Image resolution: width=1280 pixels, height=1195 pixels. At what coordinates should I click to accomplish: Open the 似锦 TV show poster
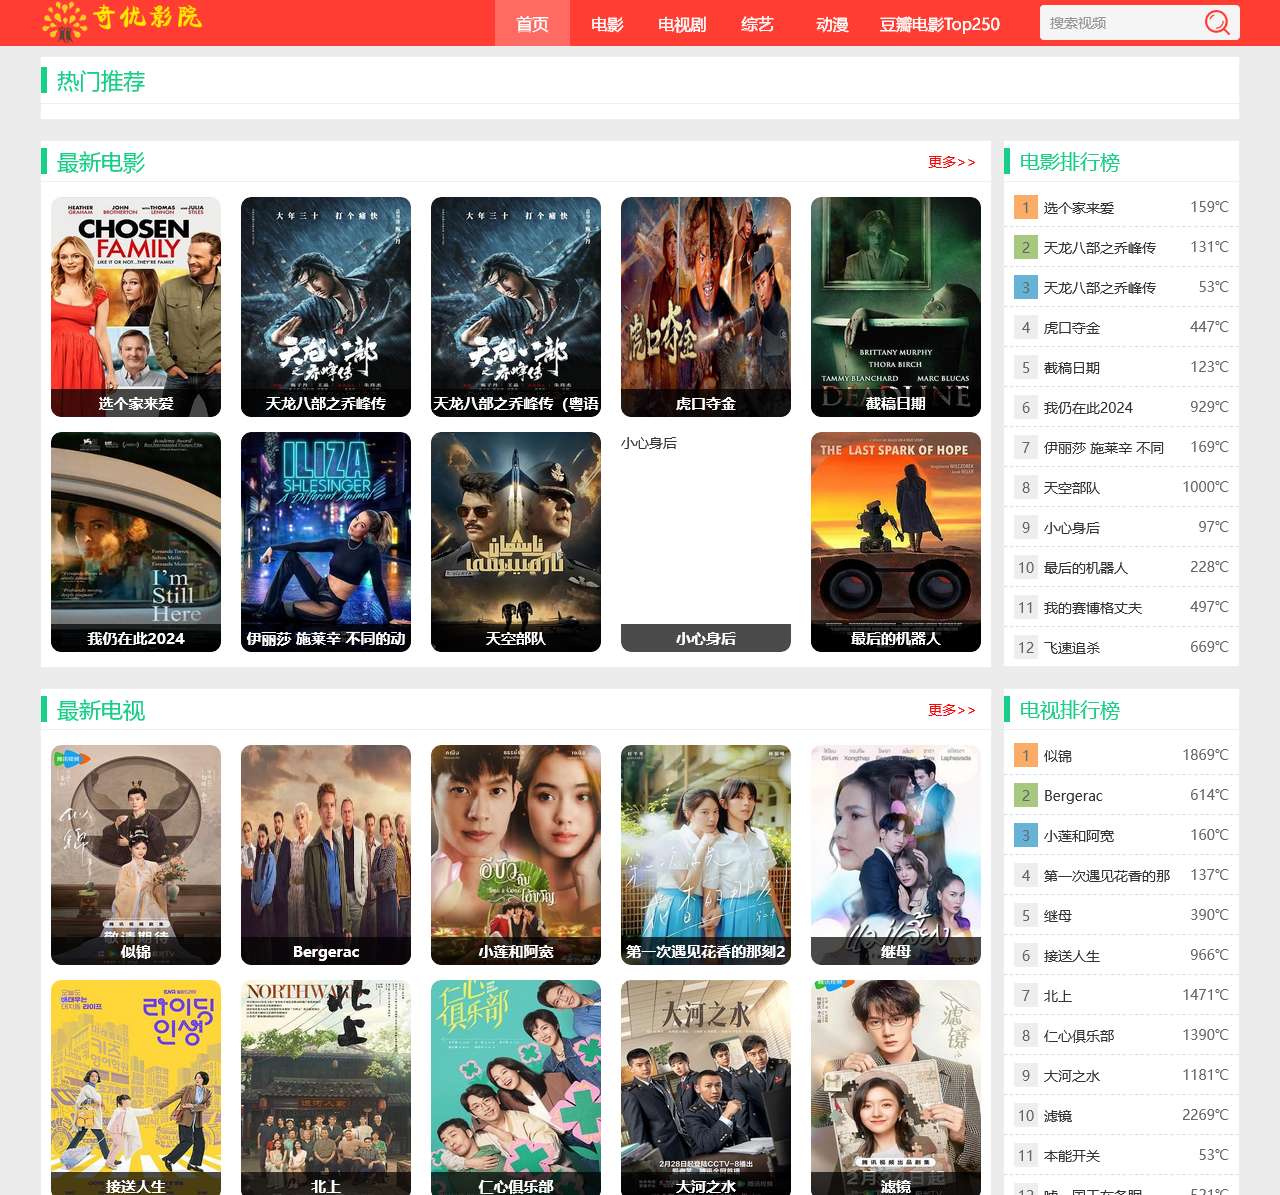pos(136,854)
